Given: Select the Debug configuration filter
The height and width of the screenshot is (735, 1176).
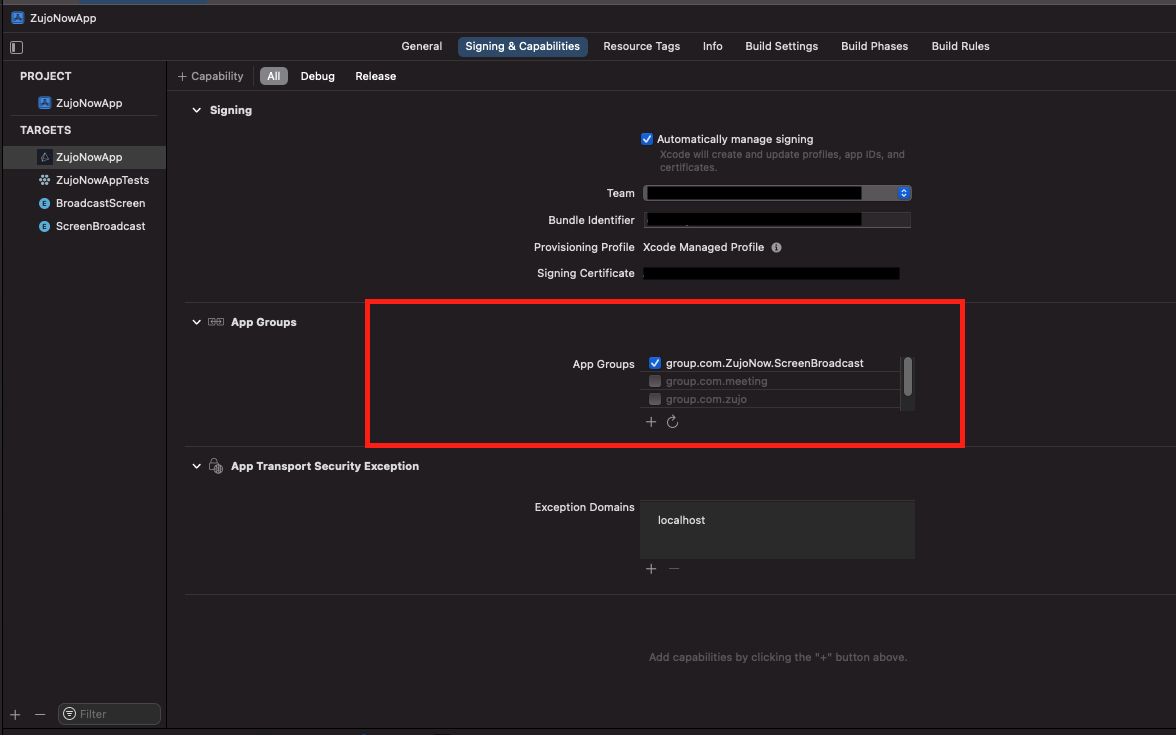Looking at the screenshot, I should click(317, 76).
